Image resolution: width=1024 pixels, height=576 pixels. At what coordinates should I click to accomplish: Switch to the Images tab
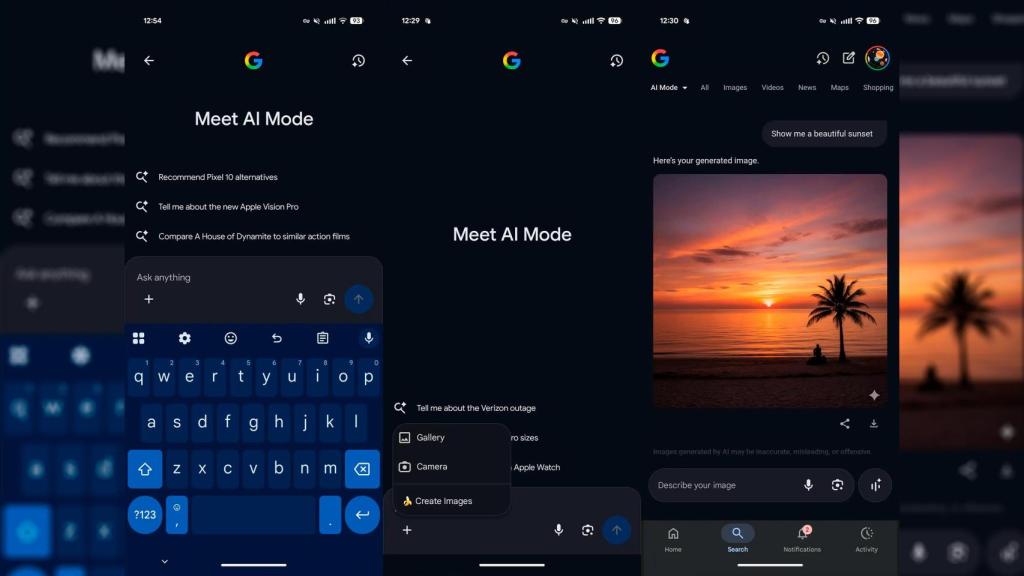(735, 88)
